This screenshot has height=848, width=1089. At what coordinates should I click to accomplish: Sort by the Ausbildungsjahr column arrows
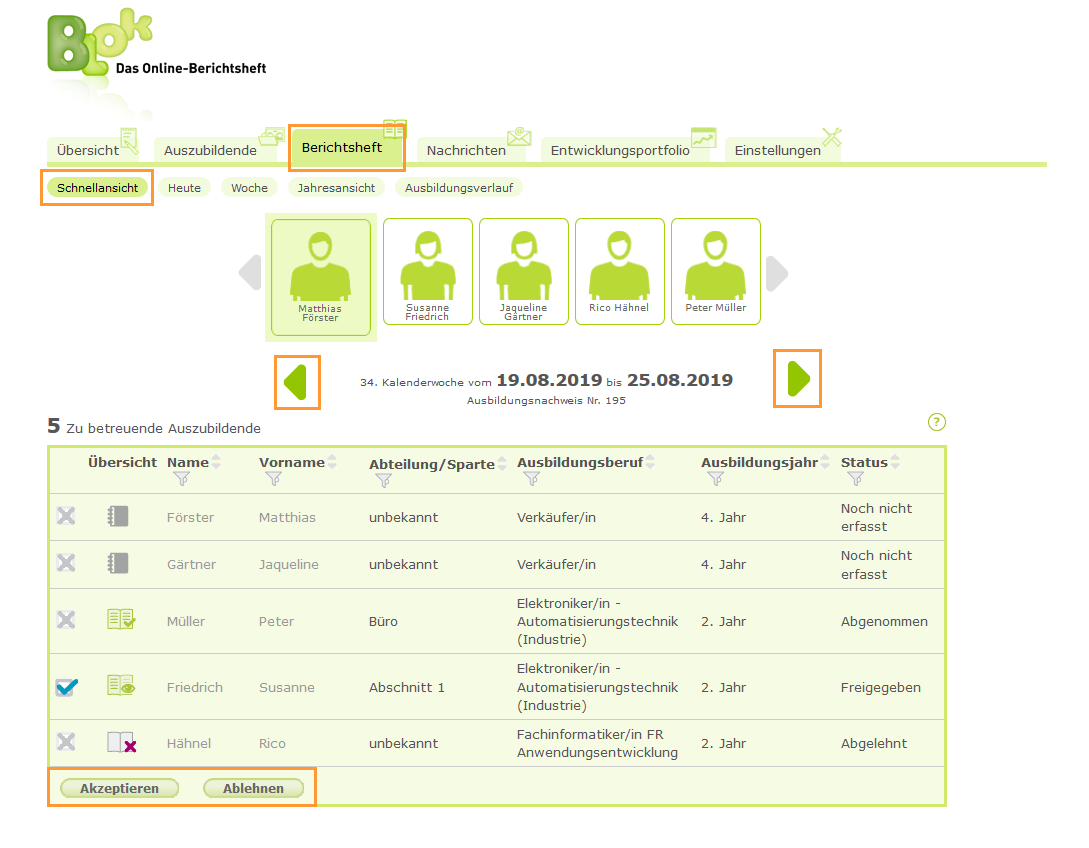(825, 462)
